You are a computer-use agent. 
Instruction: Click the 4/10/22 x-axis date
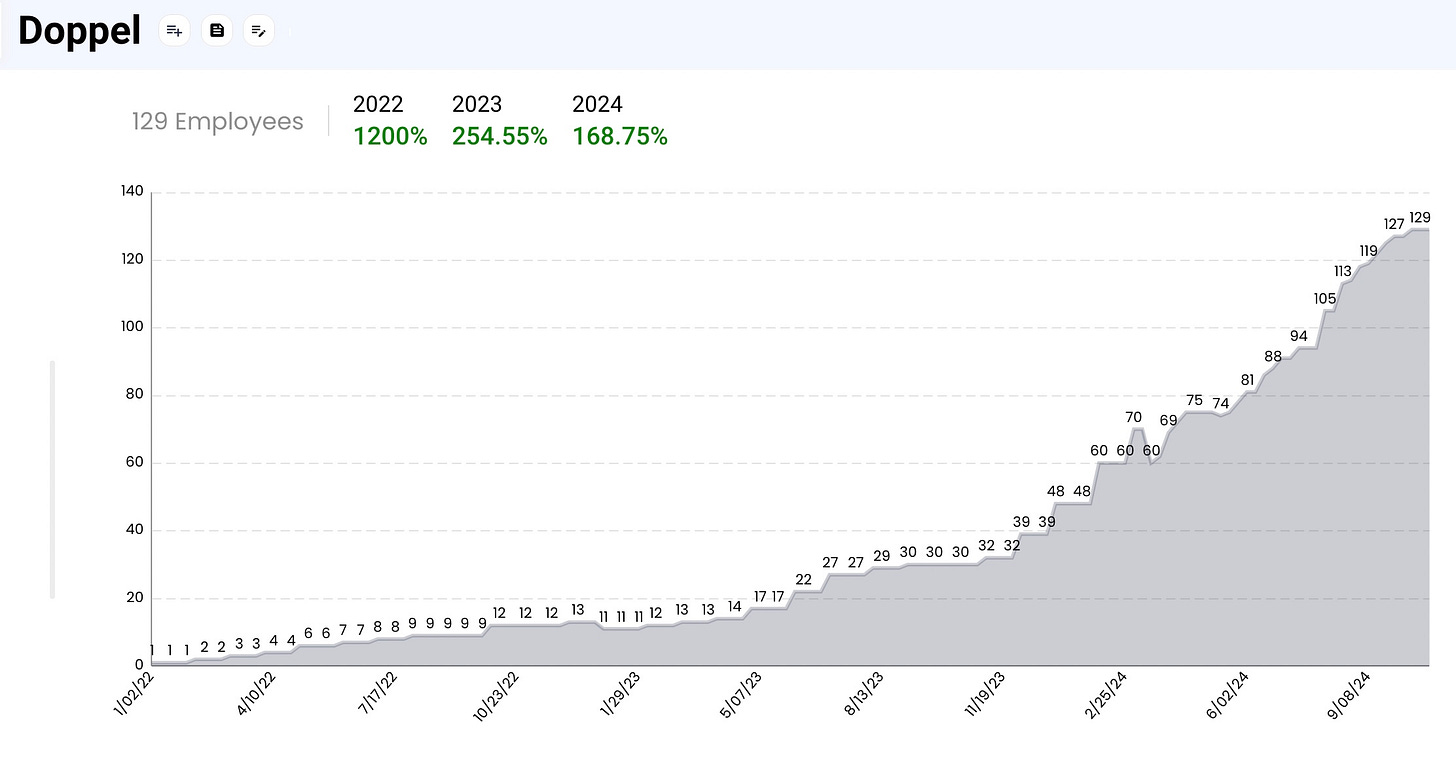click(256, 695)
